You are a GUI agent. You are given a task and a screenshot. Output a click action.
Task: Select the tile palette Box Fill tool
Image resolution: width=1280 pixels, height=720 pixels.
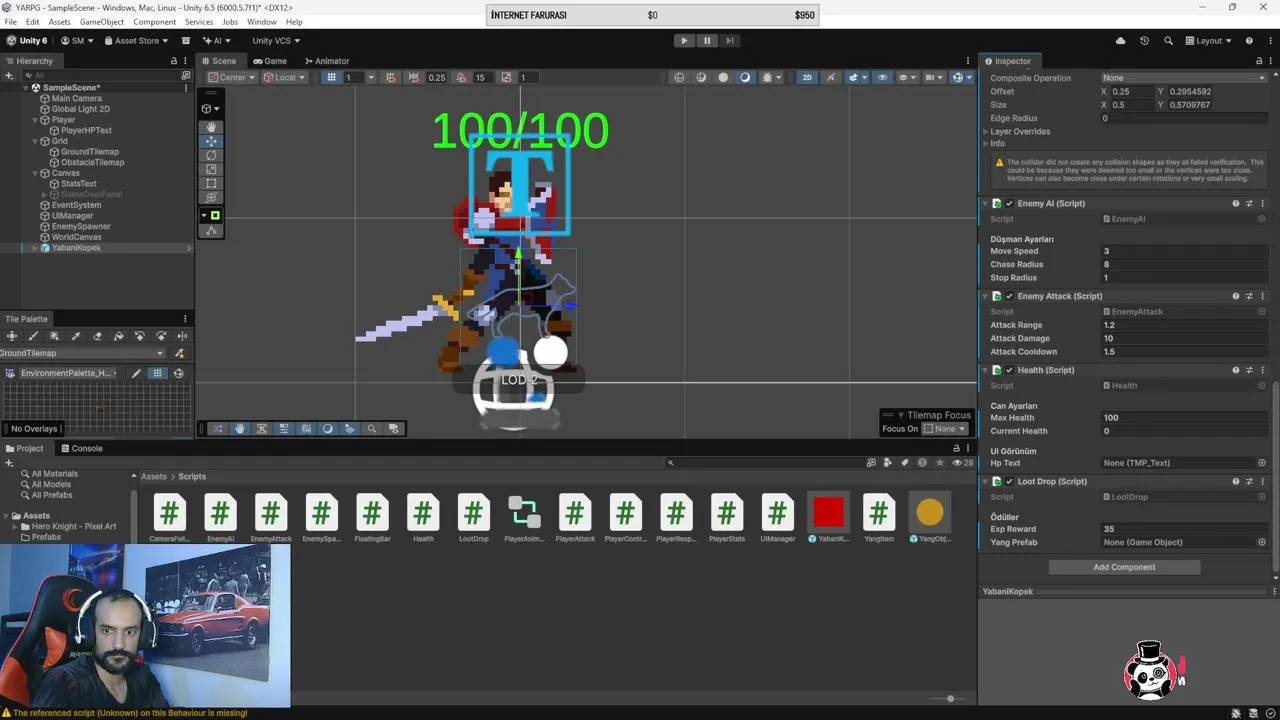tap(54, 336)
